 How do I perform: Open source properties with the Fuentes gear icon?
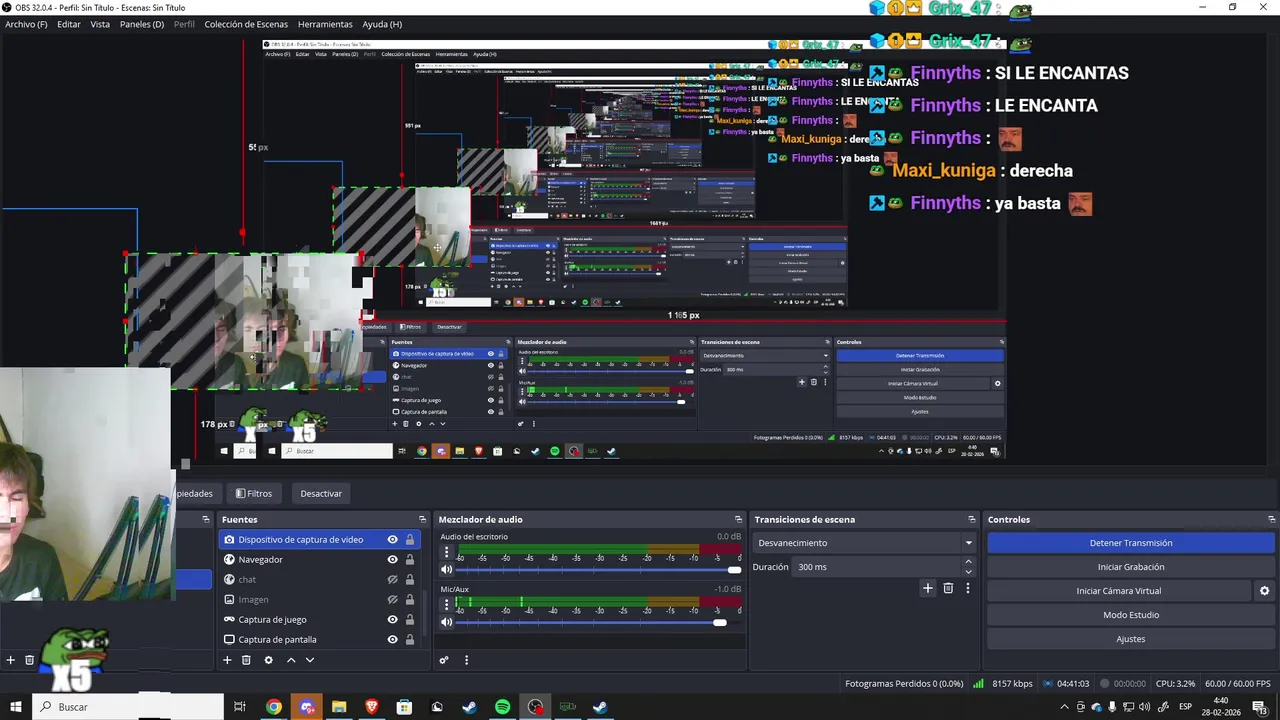268,660
